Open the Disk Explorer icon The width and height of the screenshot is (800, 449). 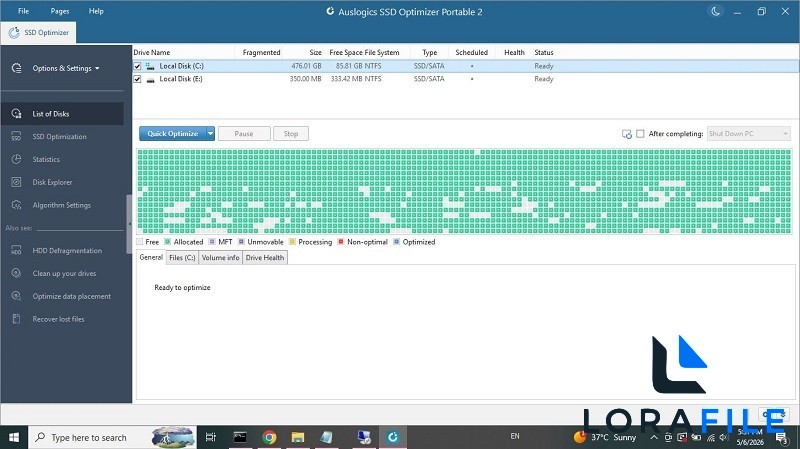(x=16, y=182)
